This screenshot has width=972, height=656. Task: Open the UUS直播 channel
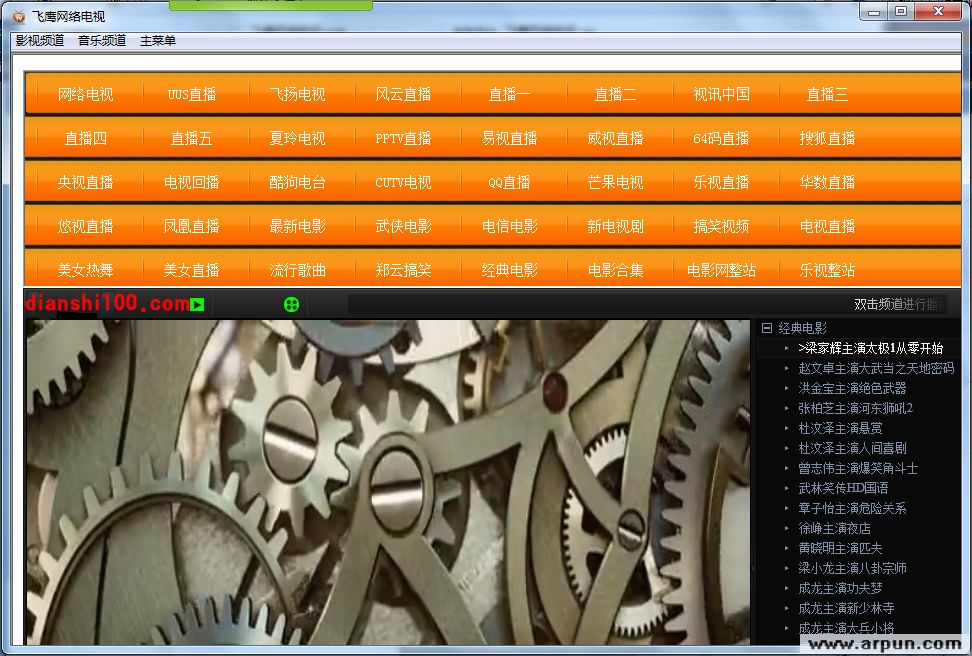pos(192,94)
